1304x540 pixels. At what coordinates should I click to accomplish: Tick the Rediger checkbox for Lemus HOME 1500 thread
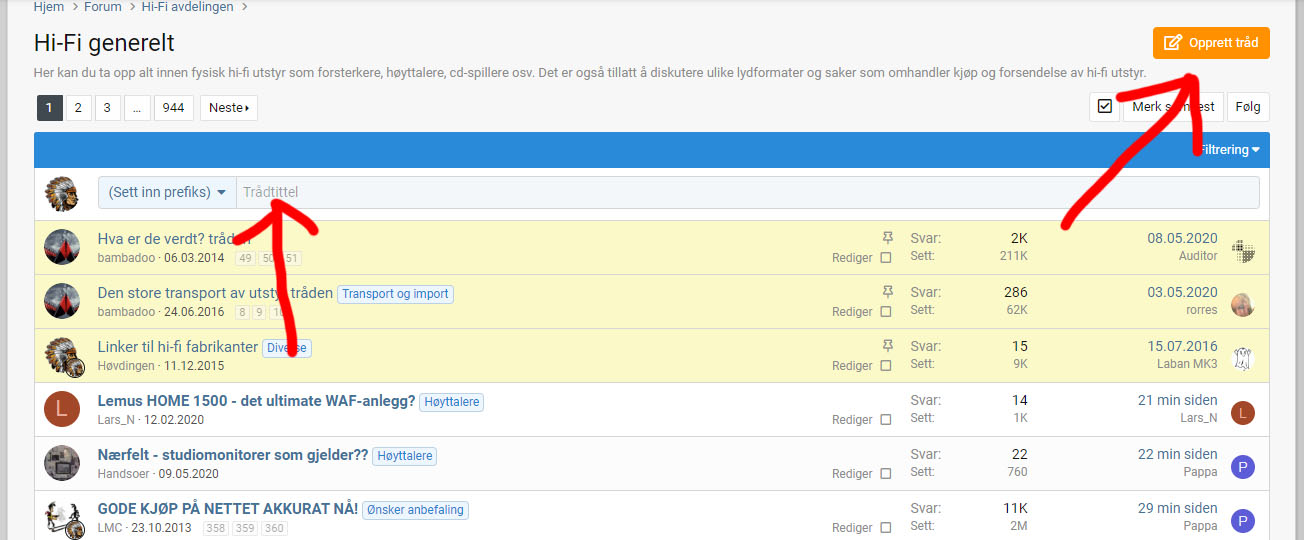pos(885,420)
